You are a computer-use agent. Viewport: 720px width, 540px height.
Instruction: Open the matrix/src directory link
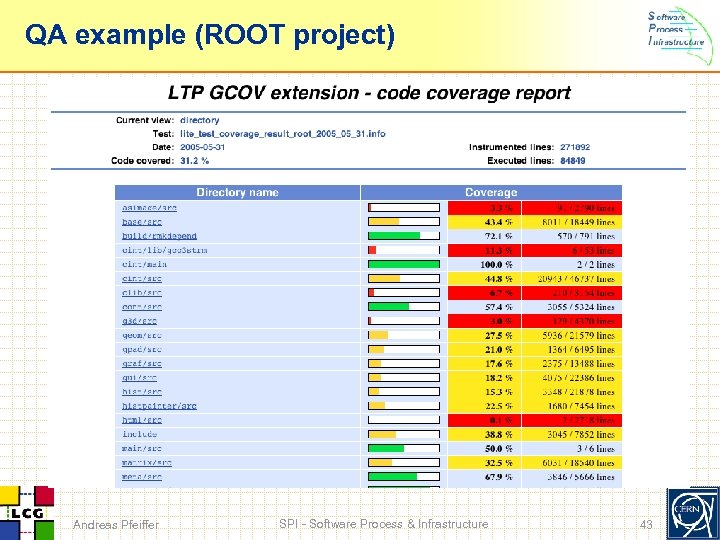point(147,462)
